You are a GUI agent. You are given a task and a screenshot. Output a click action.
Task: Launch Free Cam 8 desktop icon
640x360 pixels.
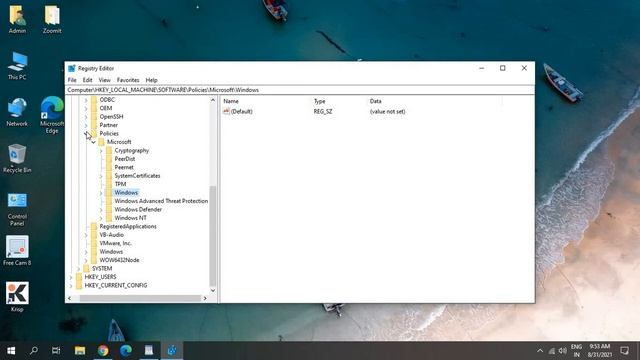point(17,251)
